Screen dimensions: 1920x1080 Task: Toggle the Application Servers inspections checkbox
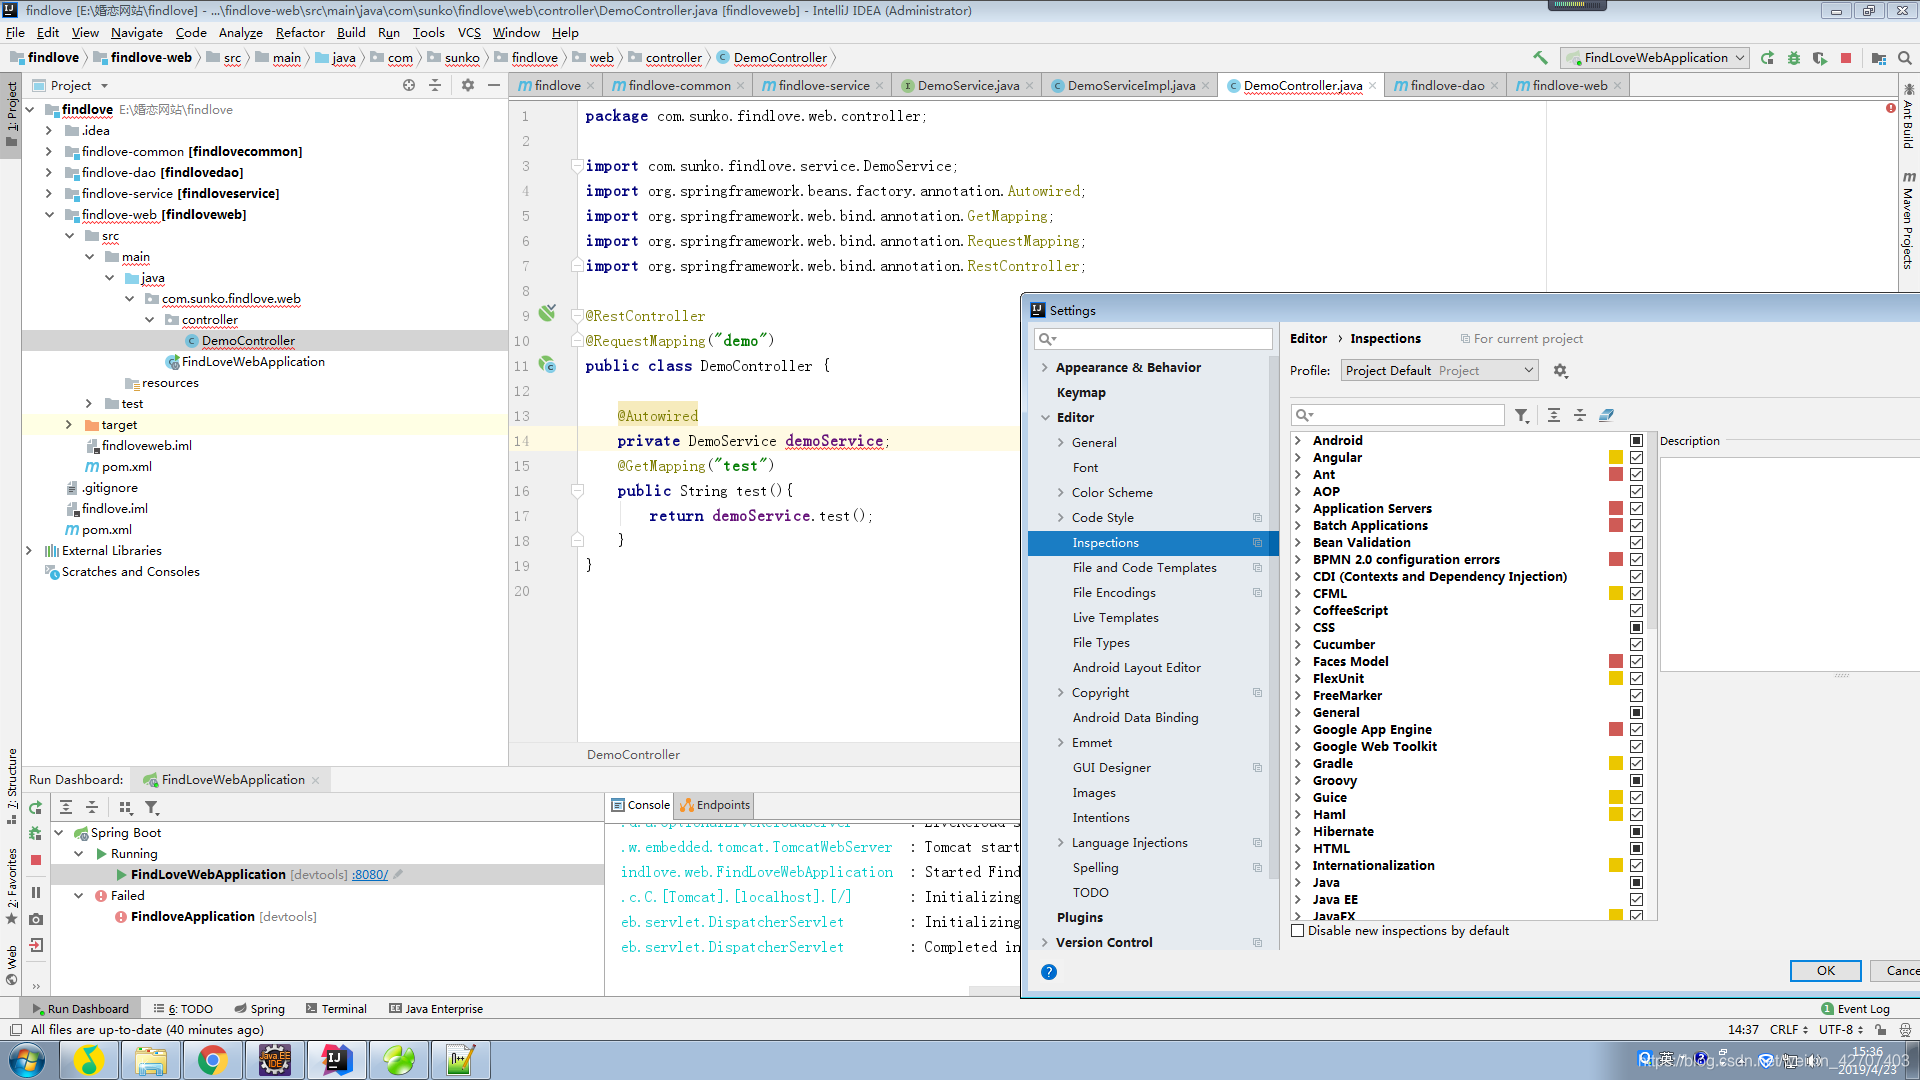1637,509
